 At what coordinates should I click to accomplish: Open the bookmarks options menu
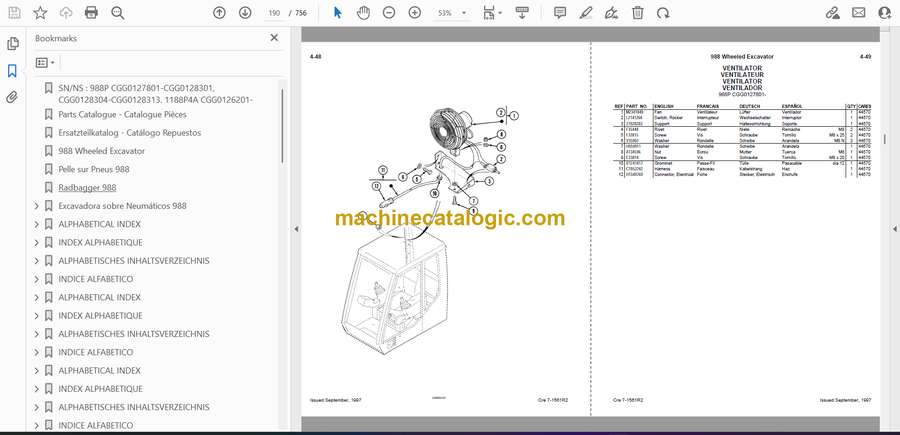click(45, 63)
